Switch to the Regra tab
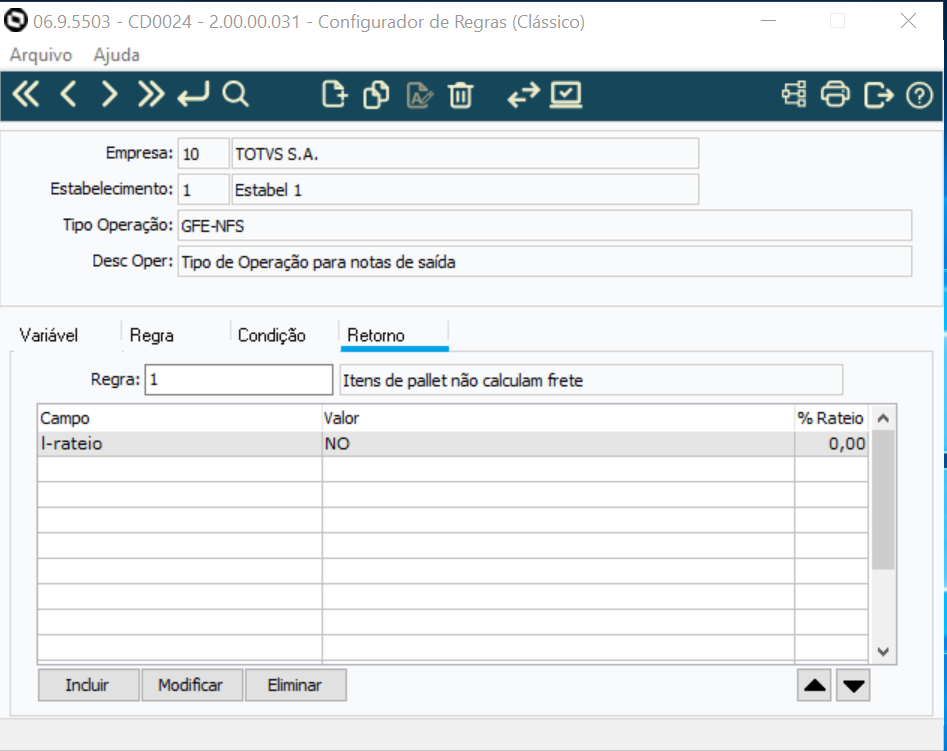Screen dimensions: 947x751 pyautogui.click(x=152, y=335)
